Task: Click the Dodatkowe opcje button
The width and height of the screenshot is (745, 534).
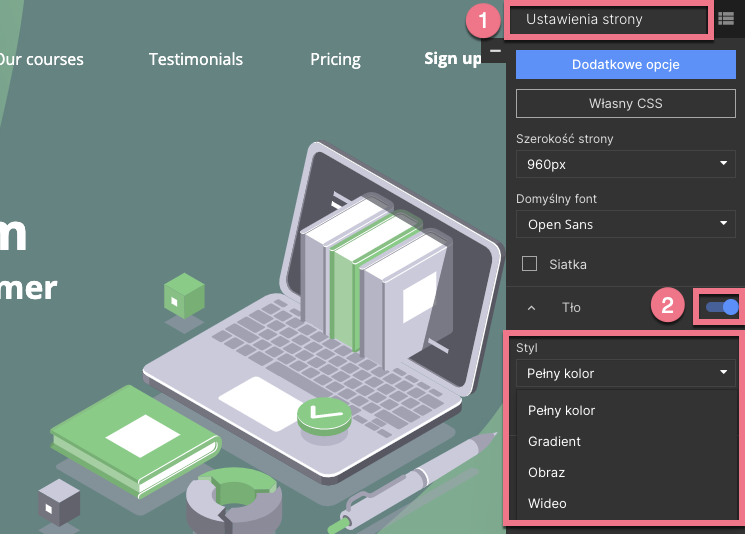Action: click(626, 64)
